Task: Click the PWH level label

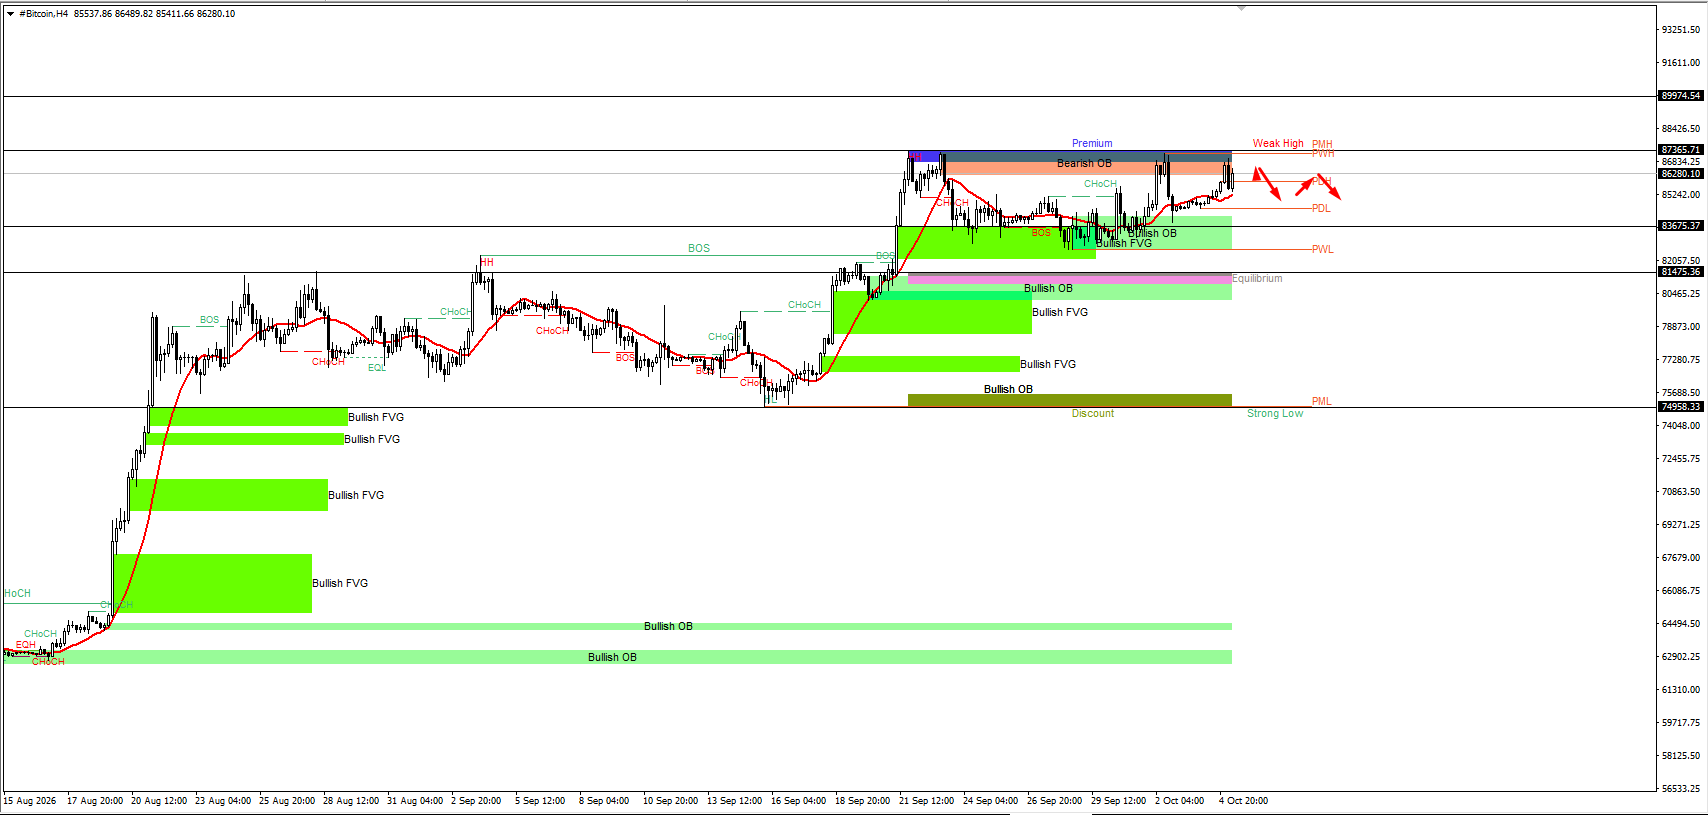Action: [x=1323, y=154]
